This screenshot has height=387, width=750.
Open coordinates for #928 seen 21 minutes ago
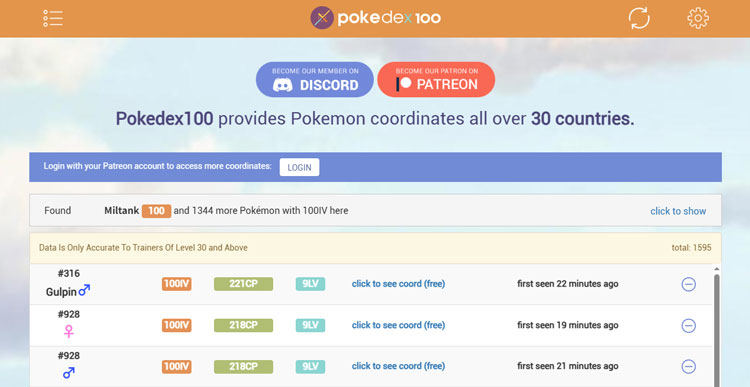[x=398, y=366]
